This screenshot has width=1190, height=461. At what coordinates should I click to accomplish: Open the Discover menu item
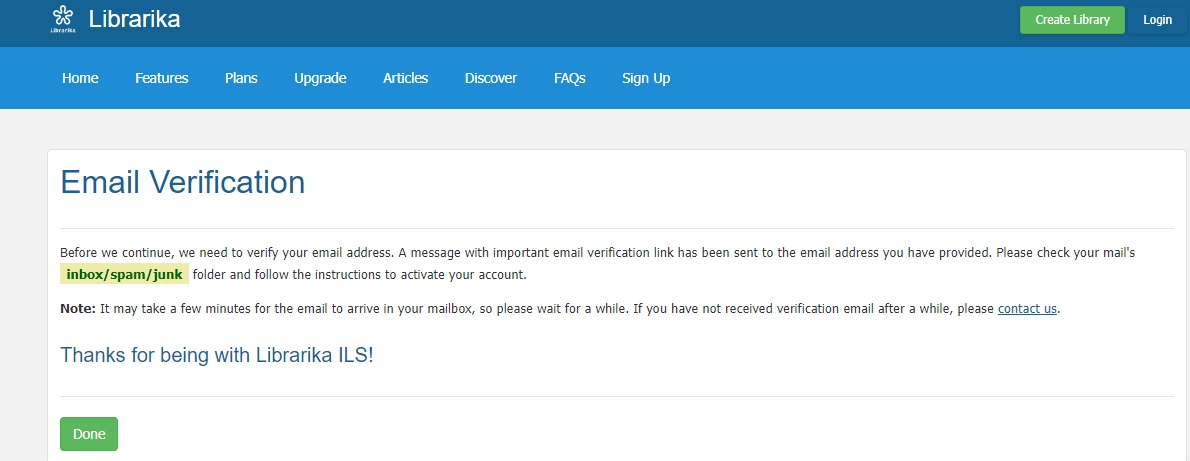click(491, 78)
